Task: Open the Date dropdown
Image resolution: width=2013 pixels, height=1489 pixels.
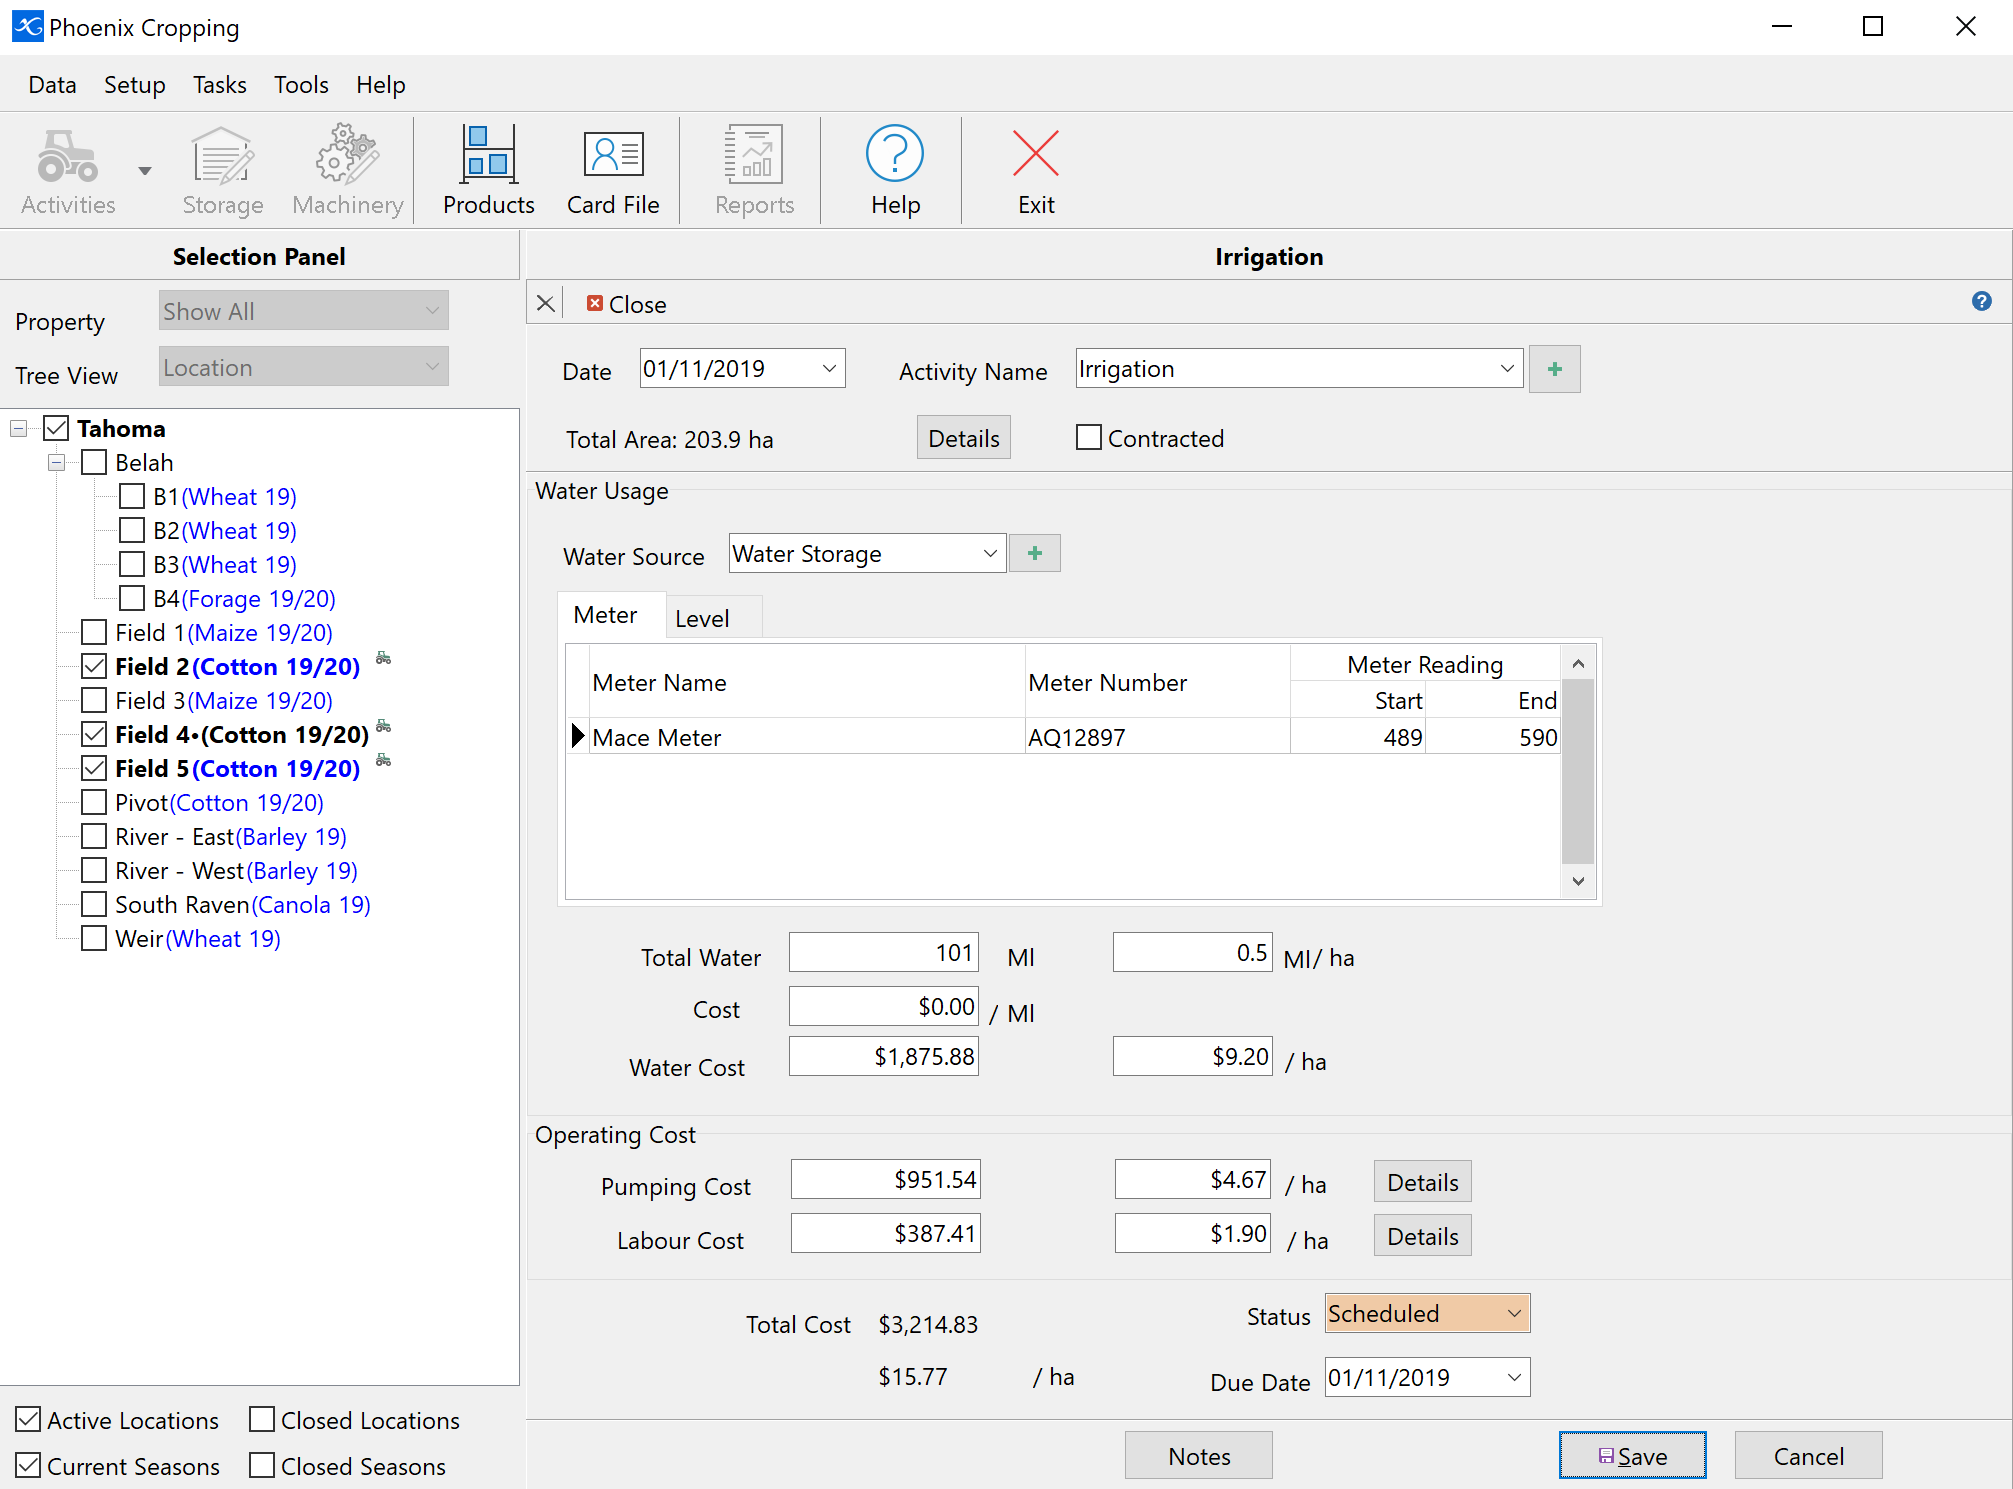Action: (x=829, y=368)
